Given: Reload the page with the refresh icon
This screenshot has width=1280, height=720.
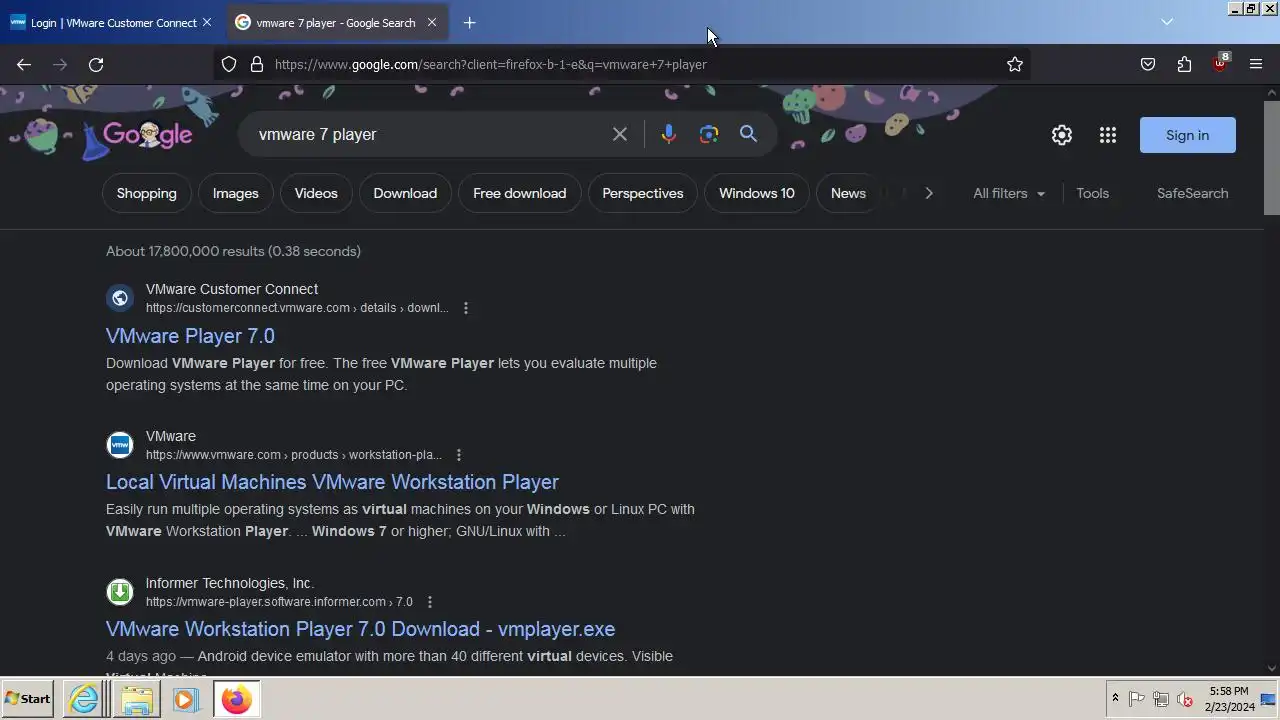Looking at the screenshot, I should (x=96, y=64).
